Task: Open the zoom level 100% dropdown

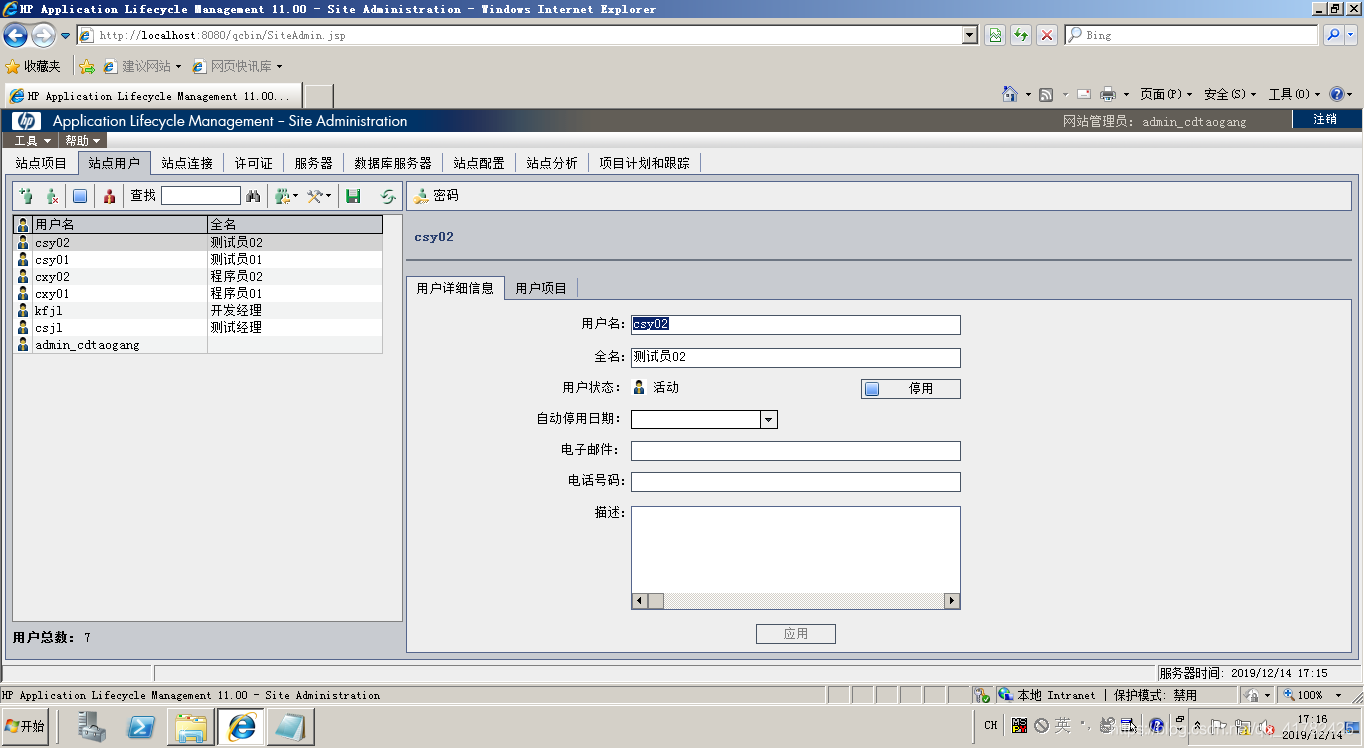Action: (x=1339, y=695)
